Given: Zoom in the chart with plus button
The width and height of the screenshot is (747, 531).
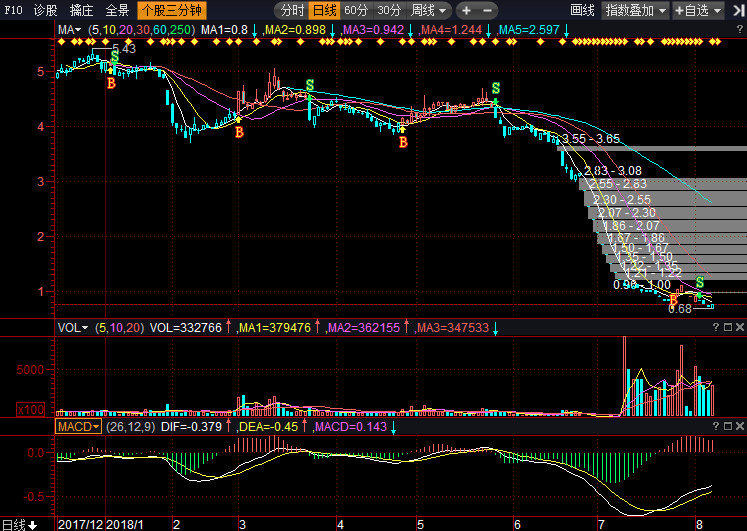Looking at the screenshot, I should [466, 10].
